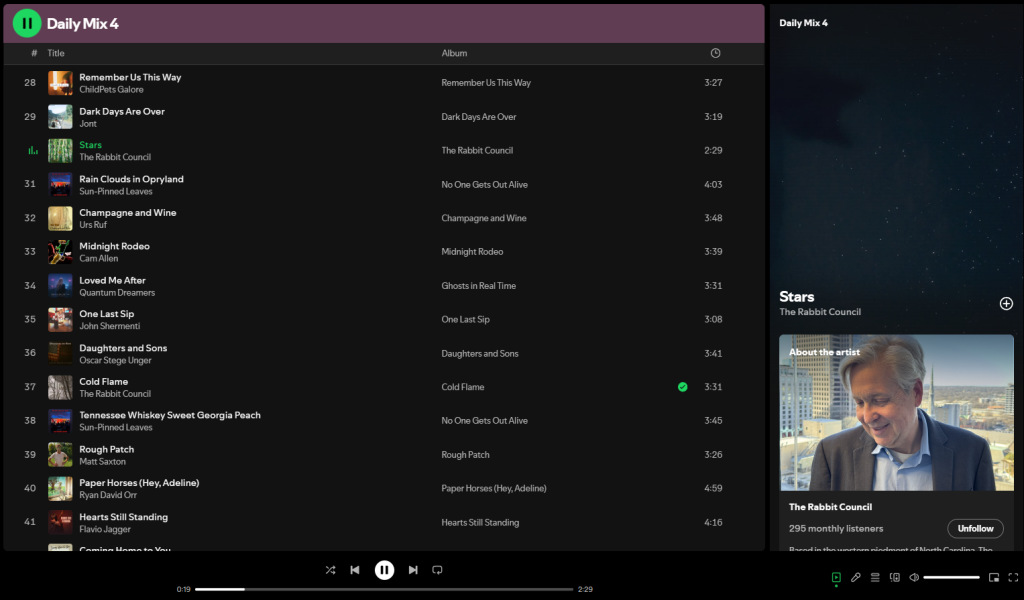Select the green Stars track title
1024x600 pixels.
click(x=90, y=145)
